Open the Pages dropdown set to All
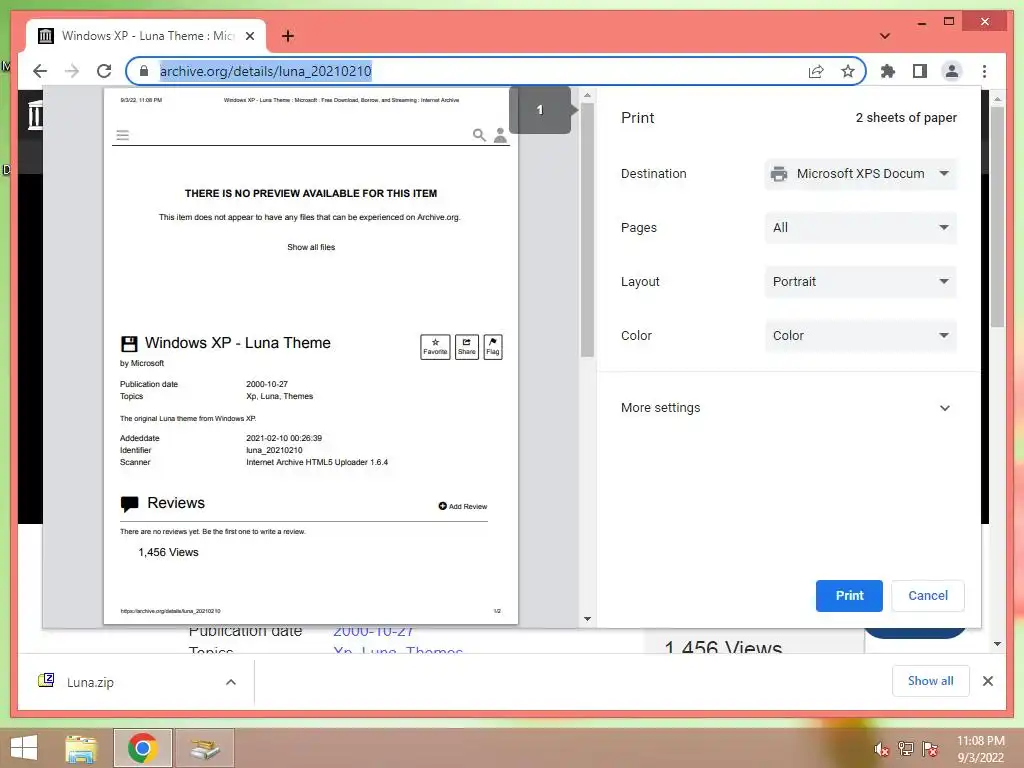 click(861, 228)
